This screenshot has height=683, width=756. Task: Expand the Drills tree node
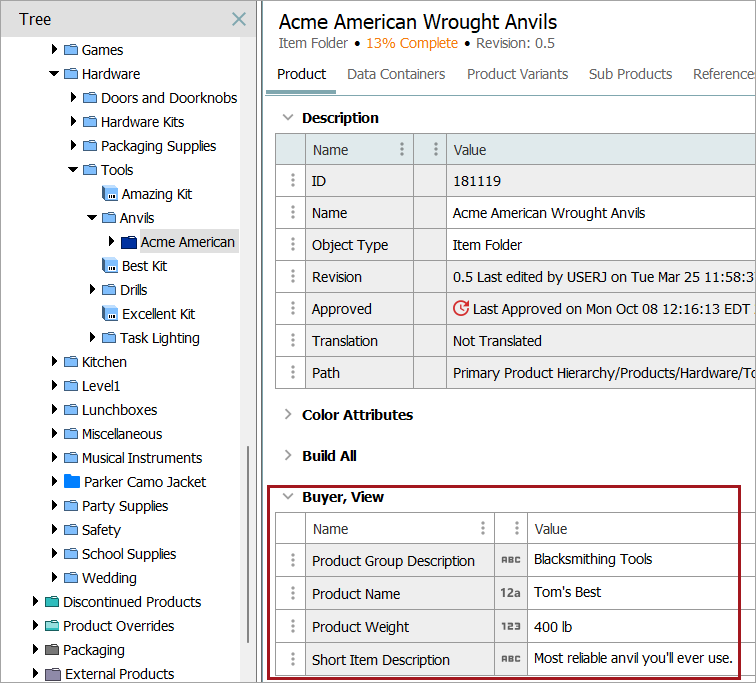[92, 290]
